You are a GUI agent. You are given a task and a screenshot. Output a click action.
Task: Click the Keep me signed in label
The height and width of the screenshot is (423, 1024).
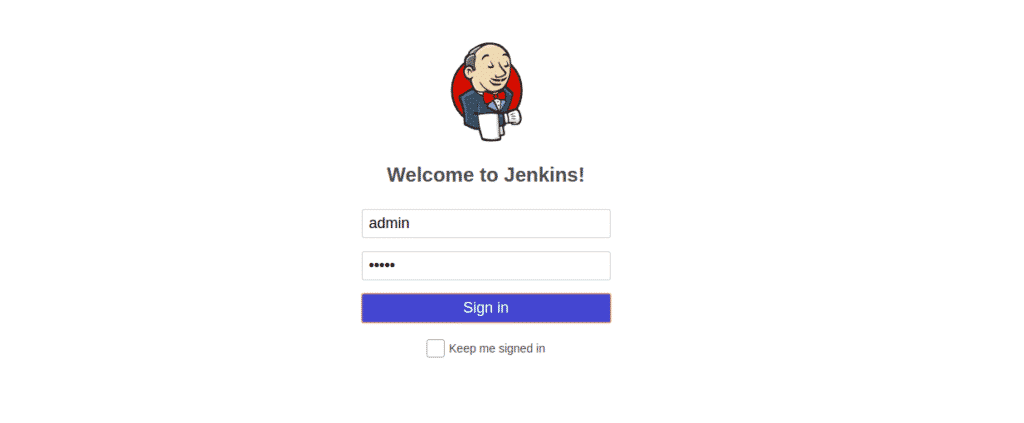point(497,349)
